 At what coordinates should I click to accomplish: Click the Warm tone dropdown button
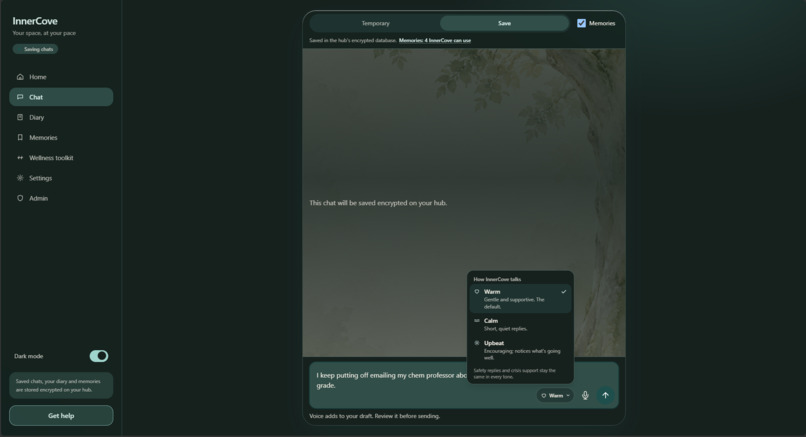point(555,395)
